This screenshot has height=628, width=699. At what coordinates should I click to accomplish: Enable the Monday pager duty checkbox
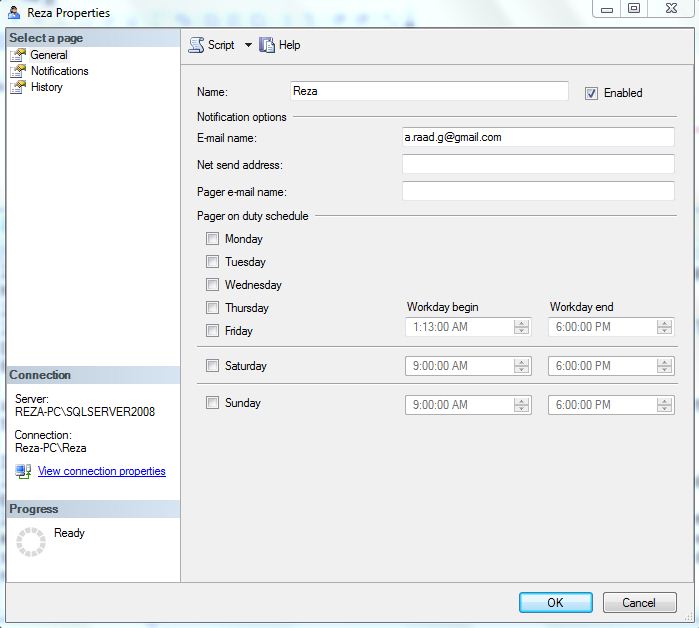pyautogui.click(x=212, y=239)
